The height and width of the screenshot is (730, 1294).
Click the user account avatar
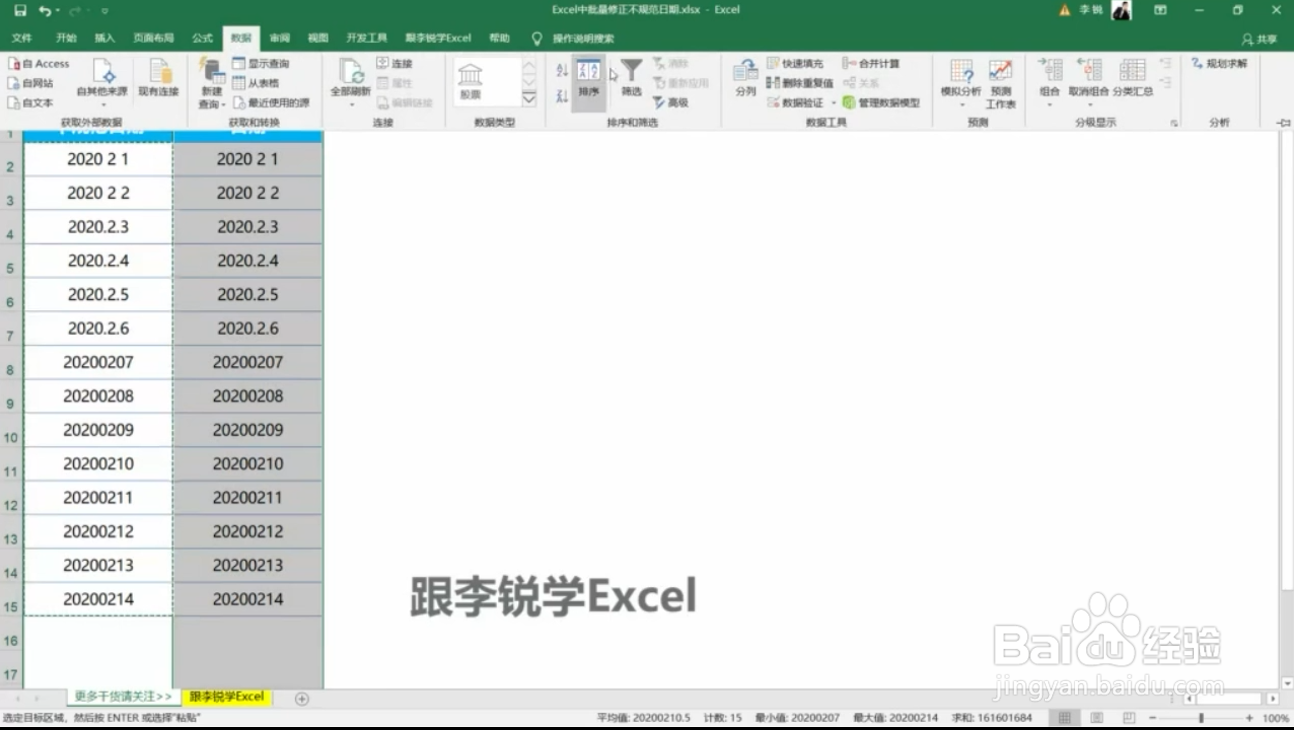coord(1122,10)
